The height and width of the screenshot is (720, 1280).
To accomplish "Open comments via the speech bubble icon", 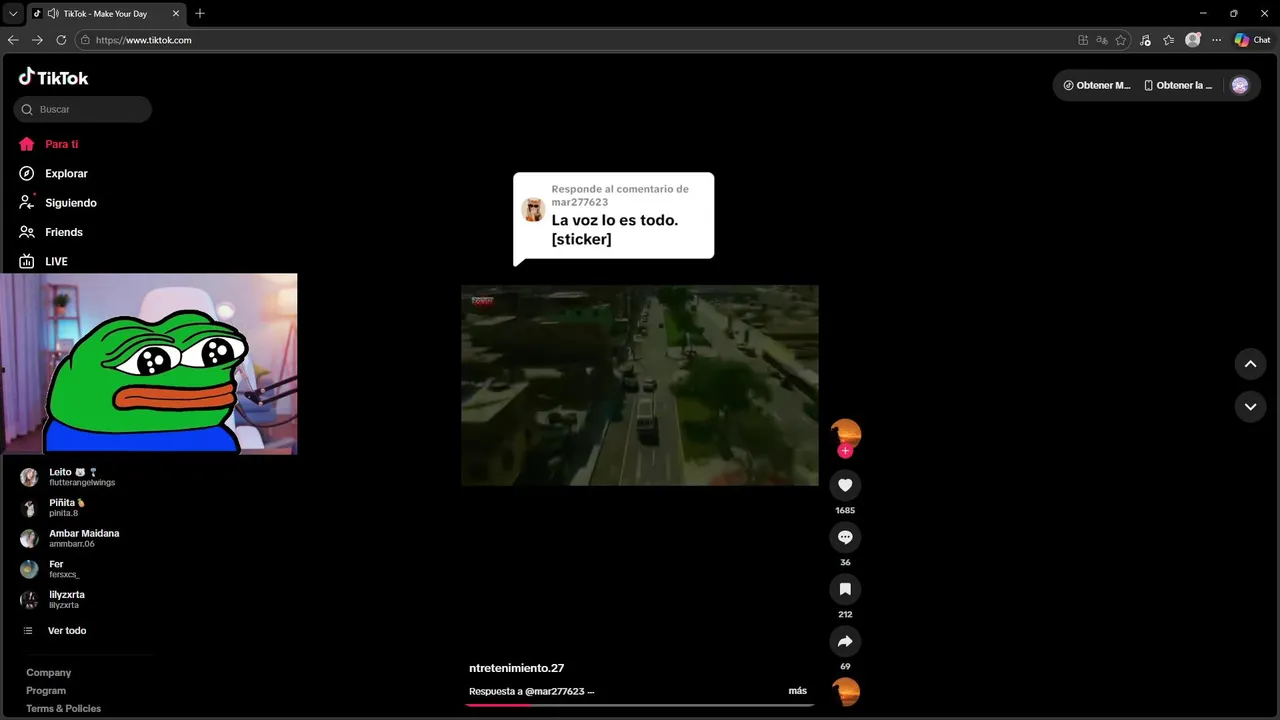I will point(845,537).
